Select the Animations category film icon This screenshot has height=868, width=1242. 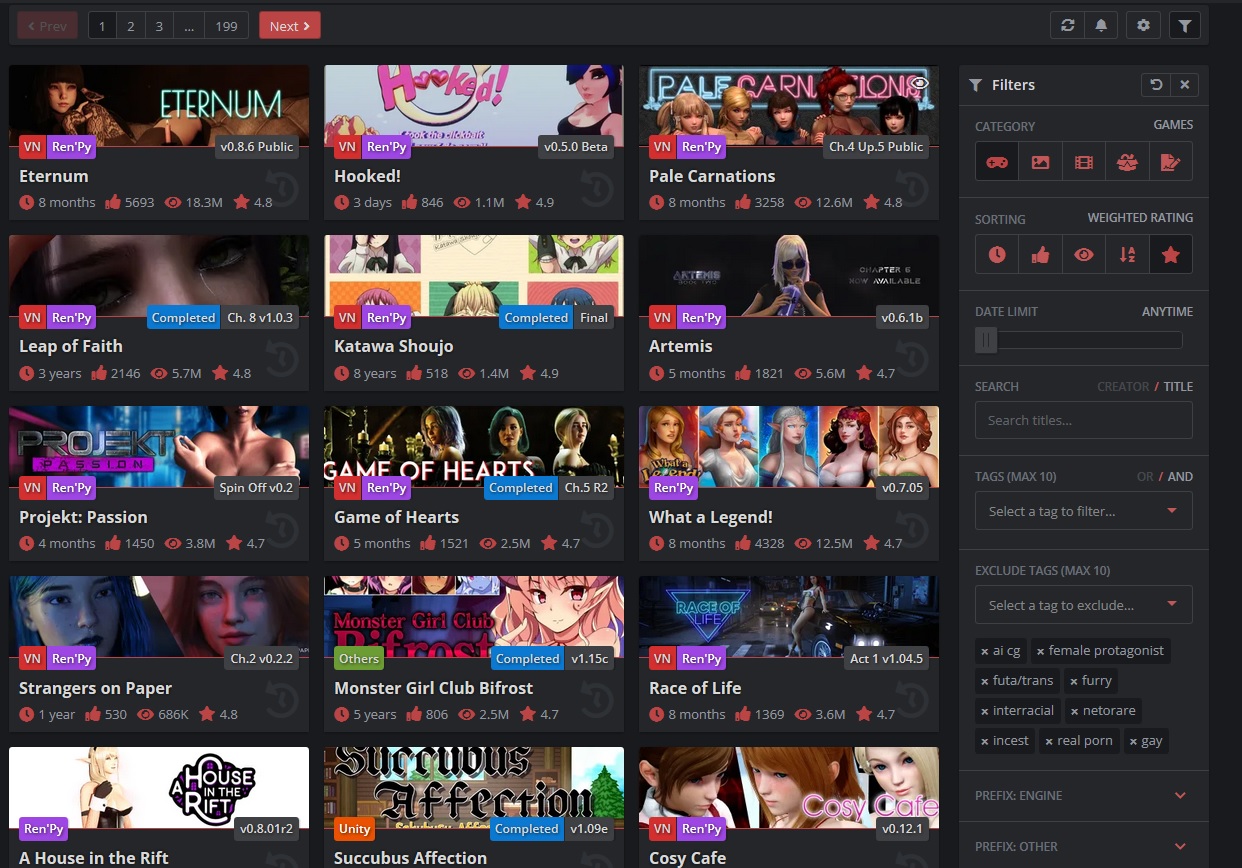(1083, 161)
